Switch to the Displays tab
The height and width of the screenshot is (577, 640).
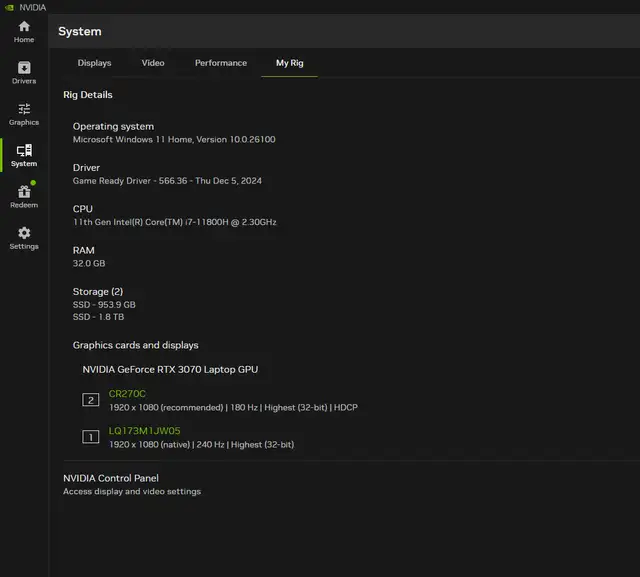point(94,63)
